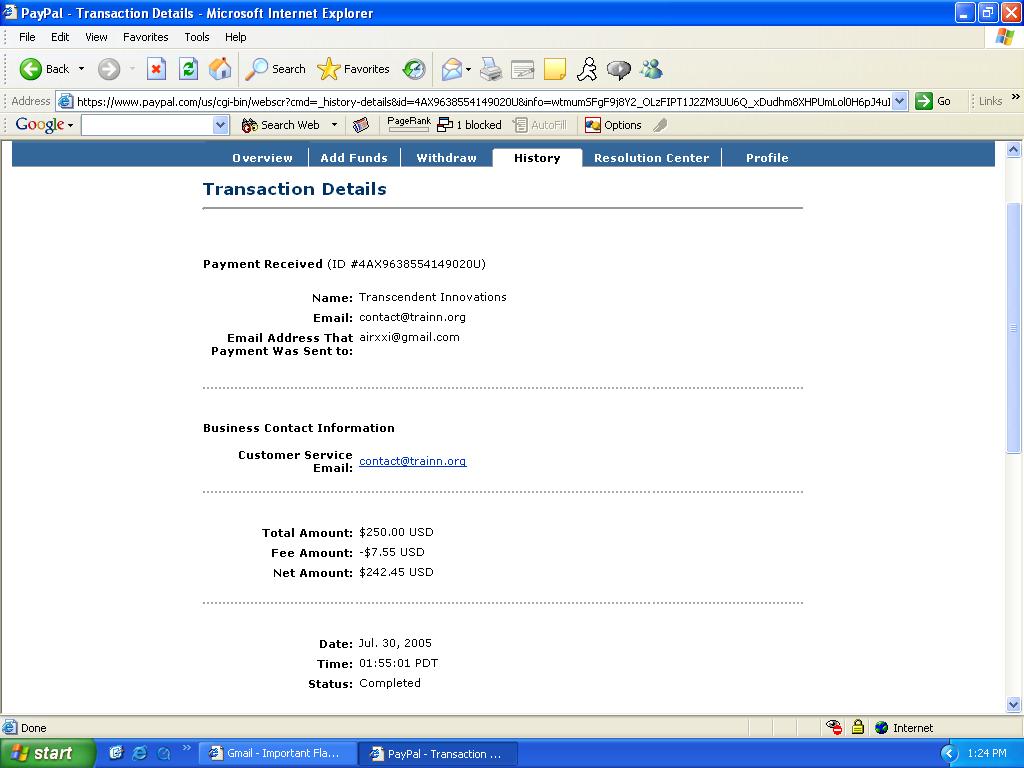This screenshot has height=768, width=1024.
Task: Click the PageRank indicator
Action: [409, 123]
